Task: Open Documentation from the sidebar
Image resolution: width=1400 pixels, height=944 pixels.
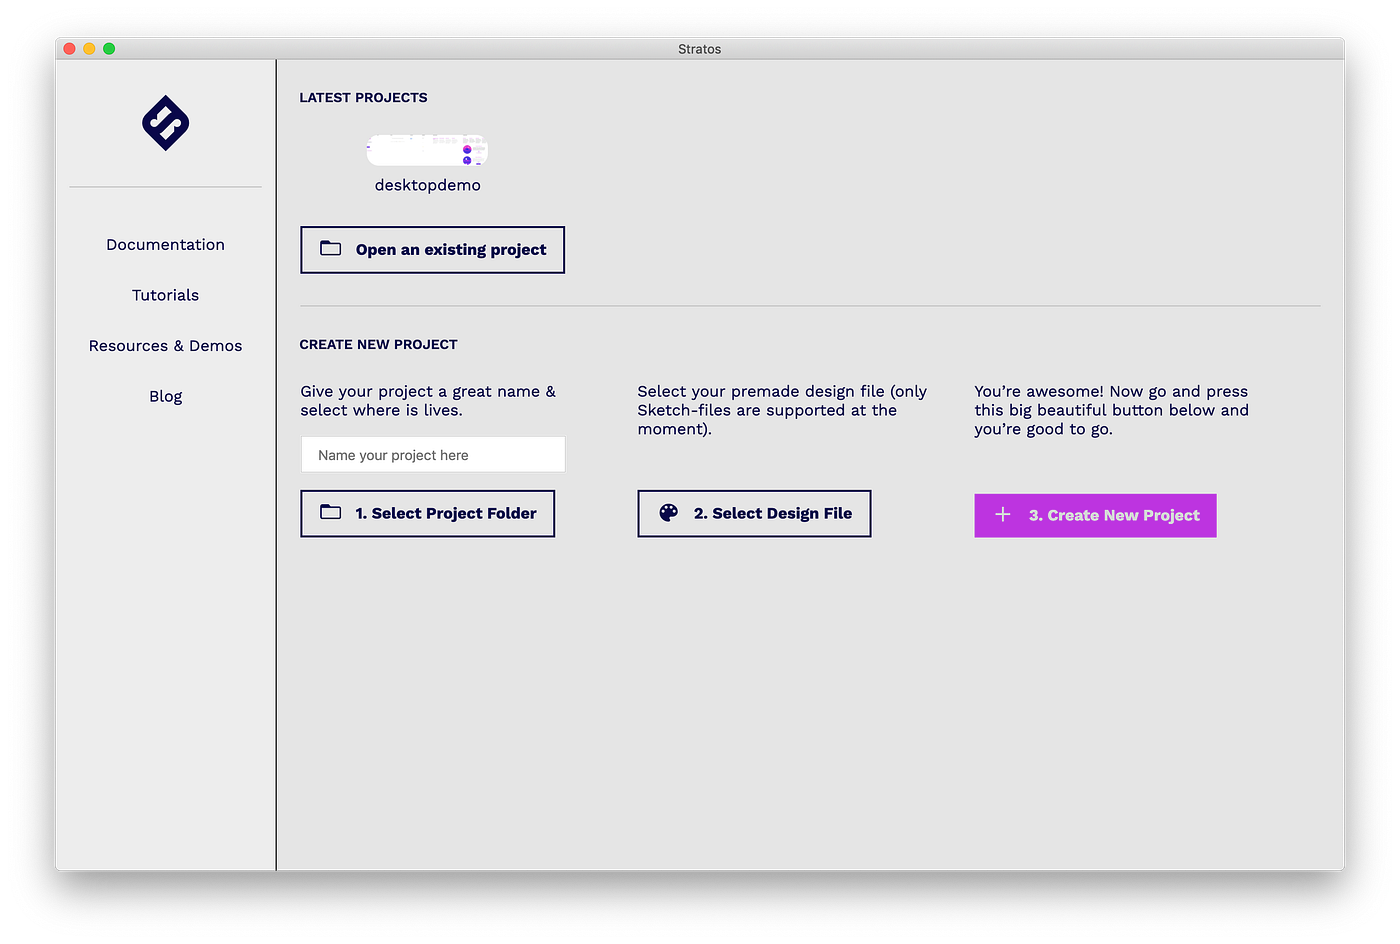Action: (x=165, y=244)
